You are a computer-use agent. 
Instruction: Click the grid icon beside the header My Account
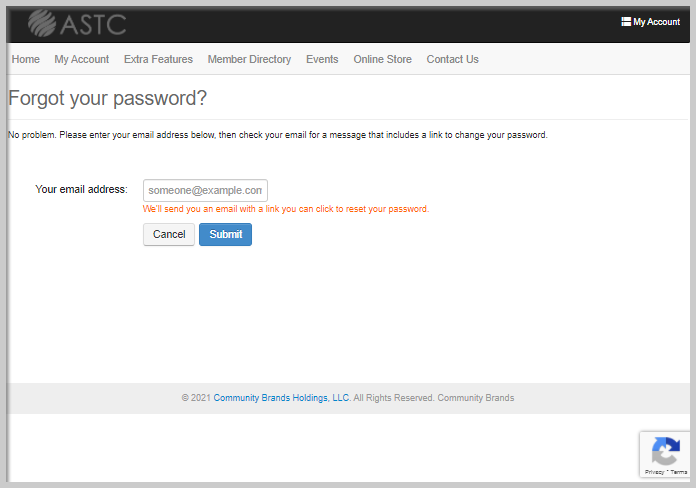coord(626,22)
